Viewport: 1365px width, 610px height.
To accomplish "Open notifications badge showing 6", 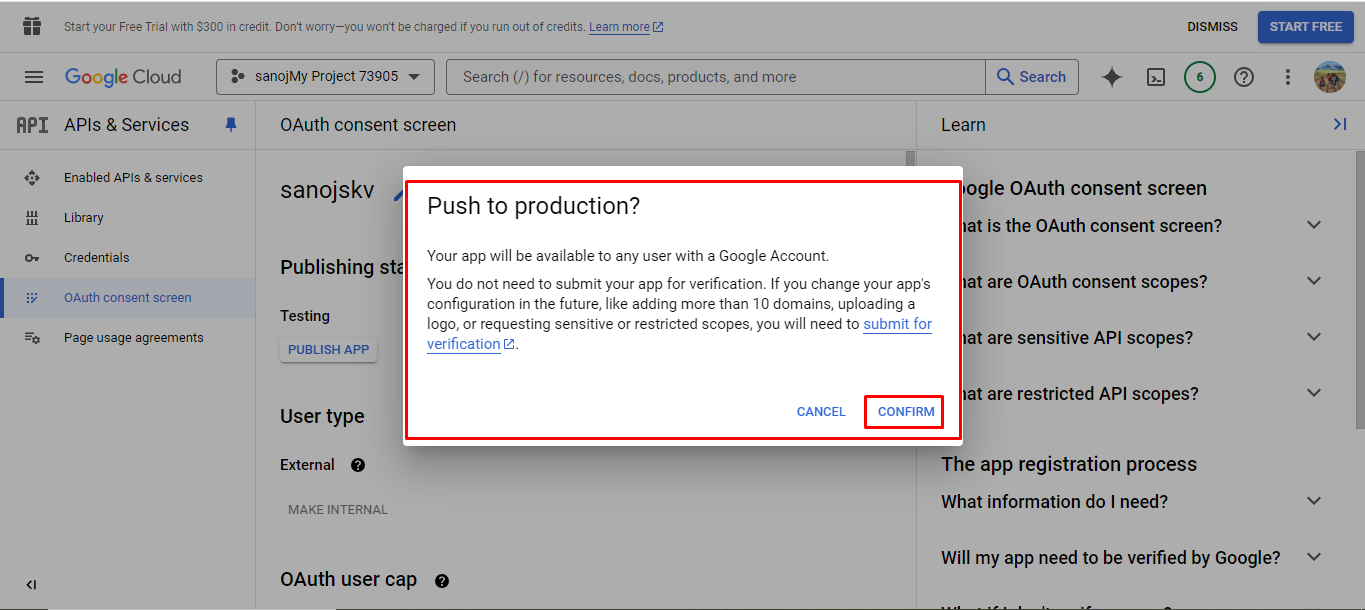I will (x=1200, y=77).
